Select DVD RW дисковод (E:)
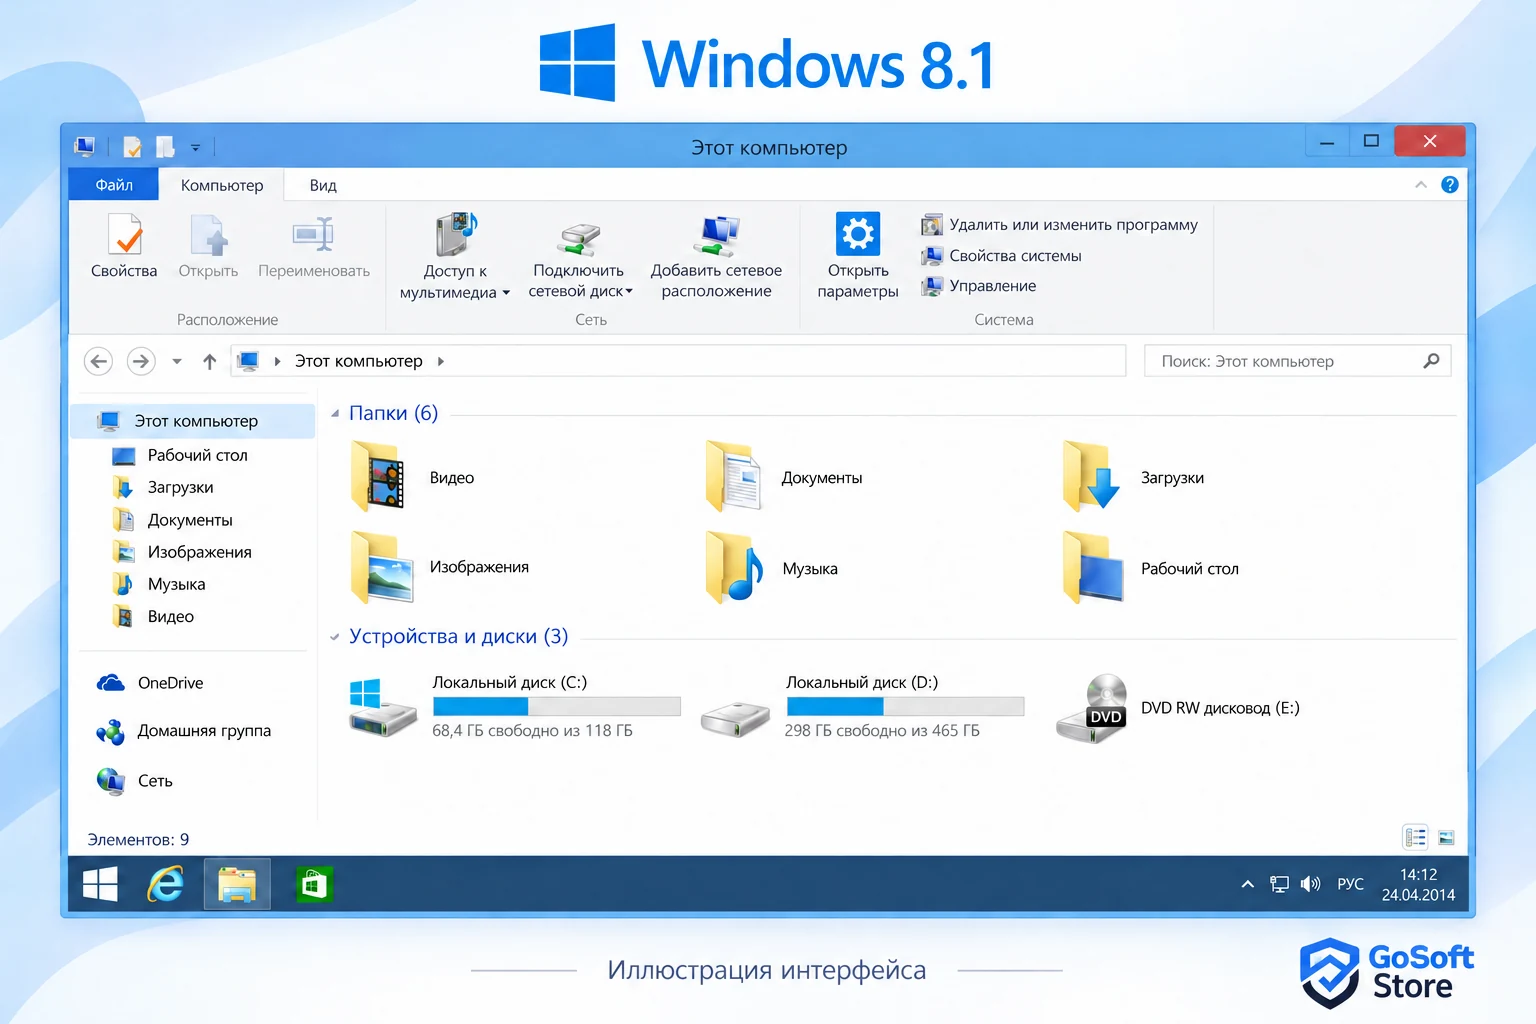 click(x=1178, y=708)
